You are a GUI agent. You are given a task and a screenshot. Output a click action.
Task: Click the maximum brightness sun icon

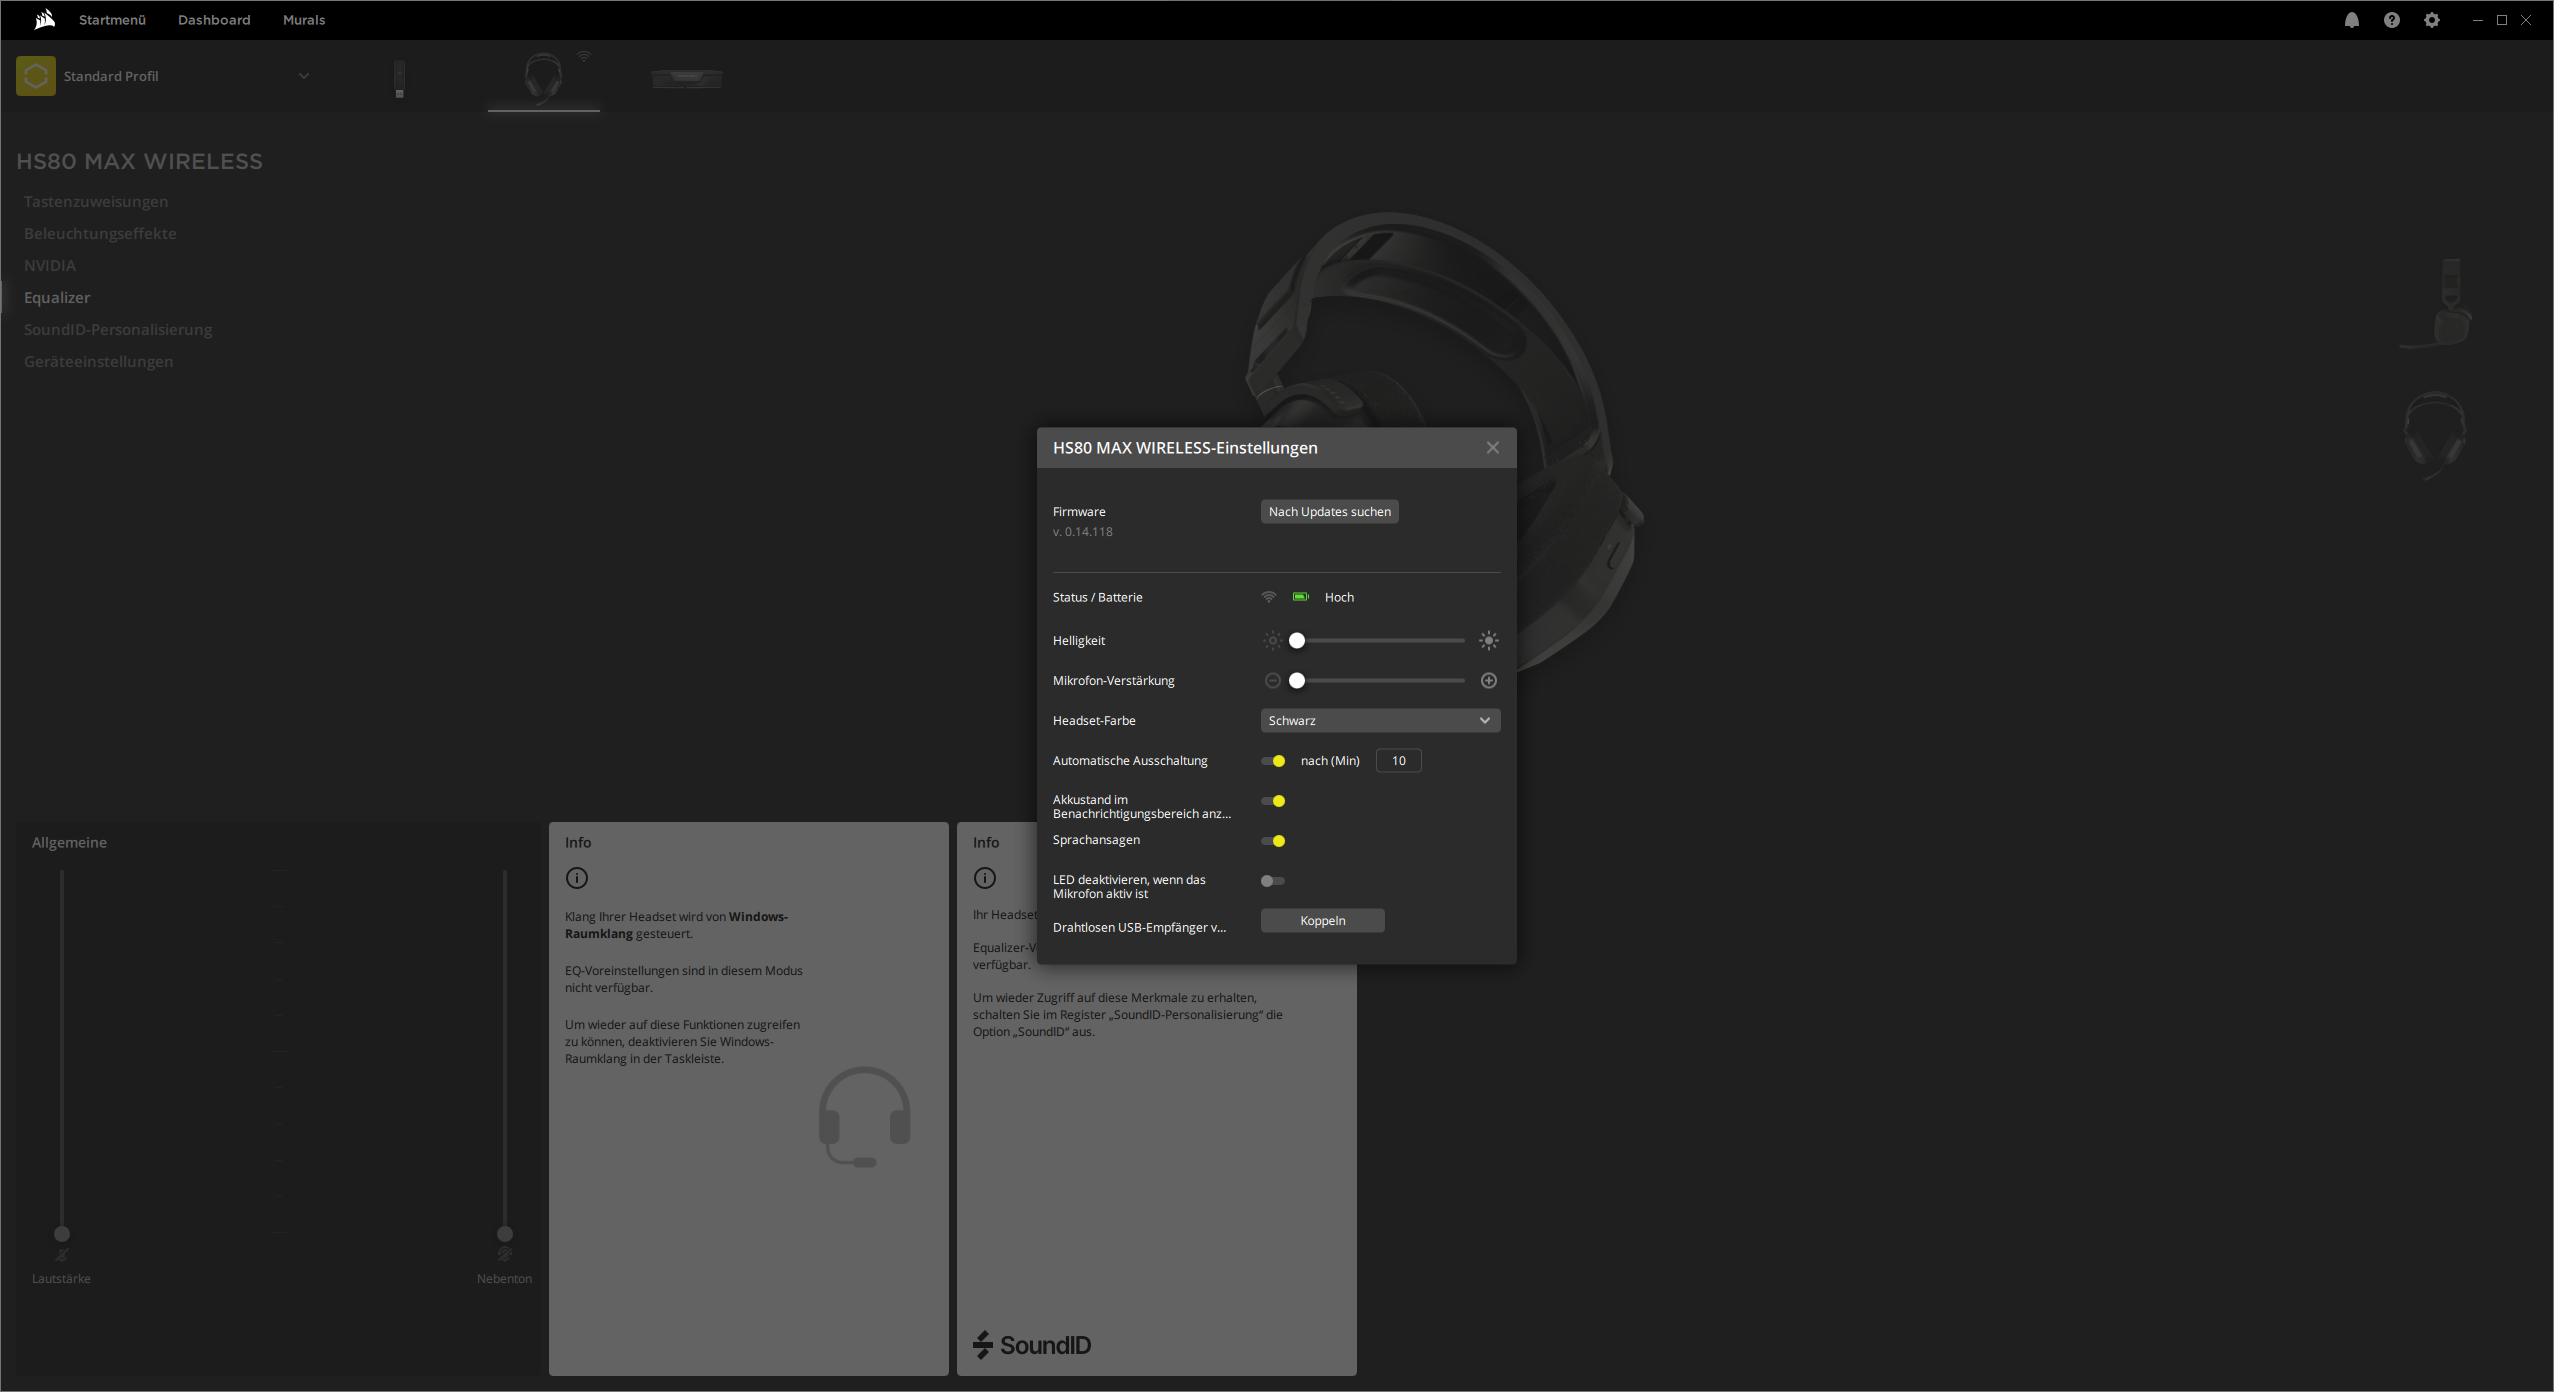(1488, 640)
